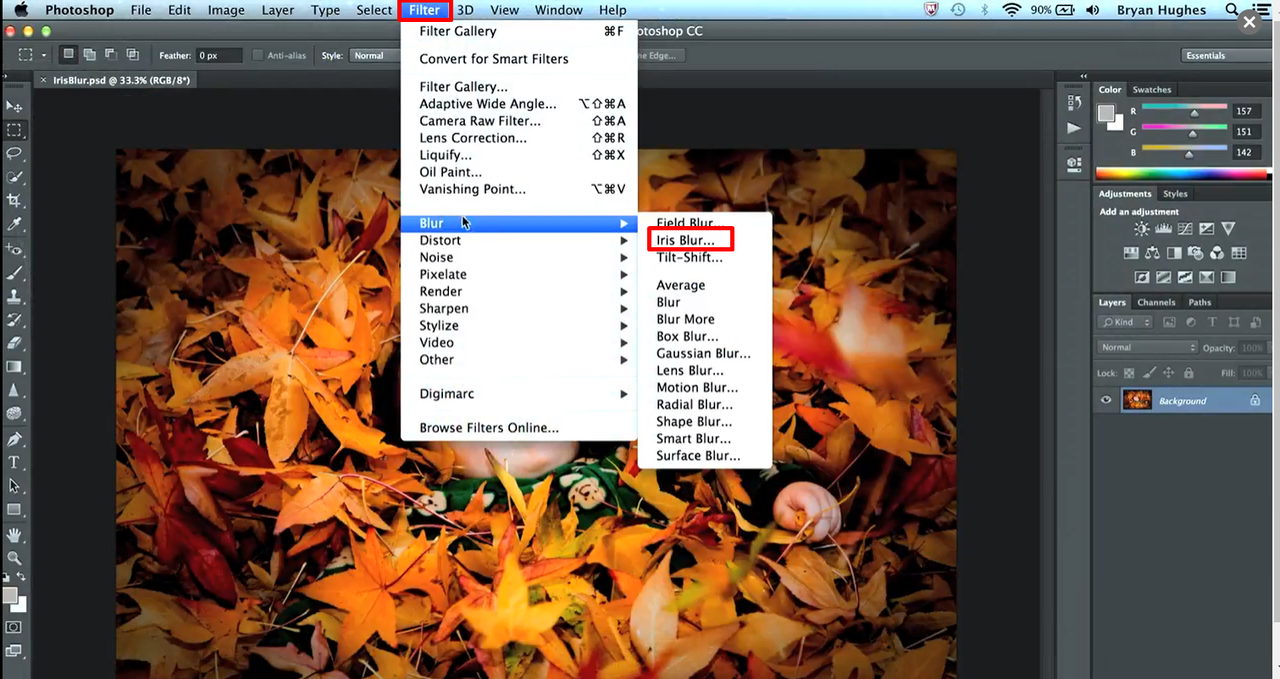Click the Feather input field
1280x679 pixels.
[x=219, y=56]
